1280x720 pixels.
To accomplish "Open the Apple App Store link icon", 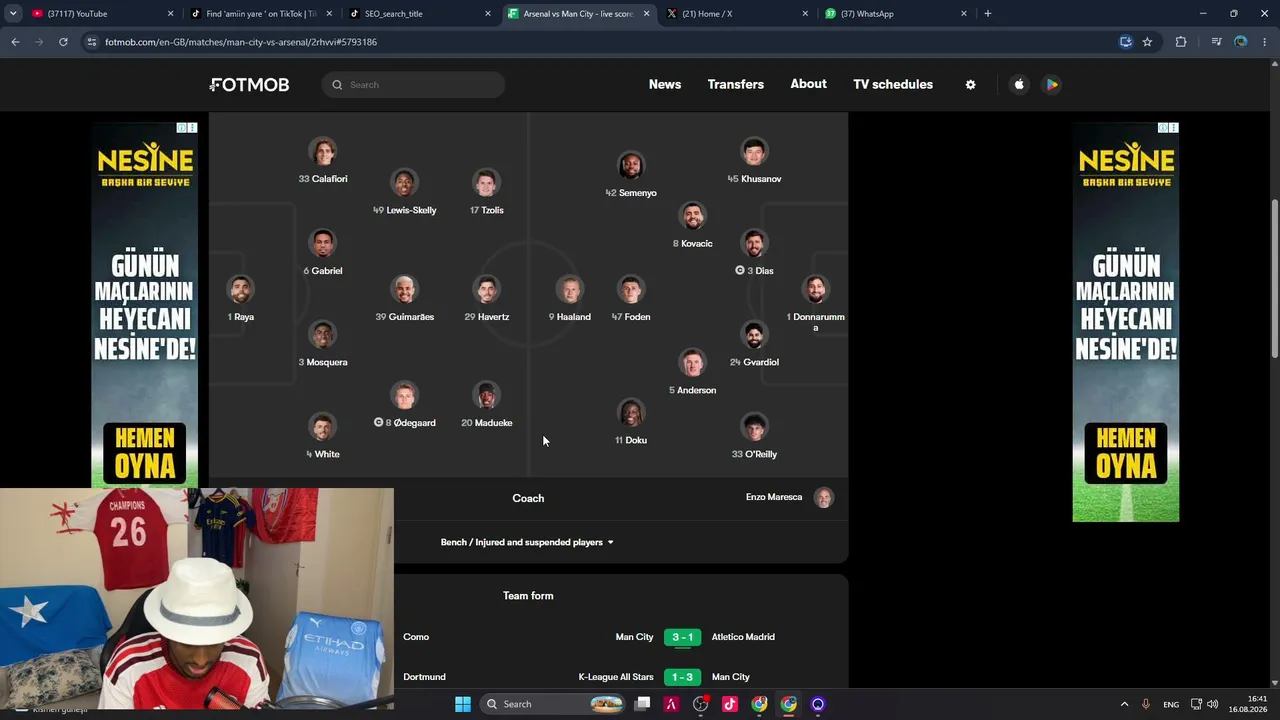I will pyautogui.click(x=1019, y=85).
